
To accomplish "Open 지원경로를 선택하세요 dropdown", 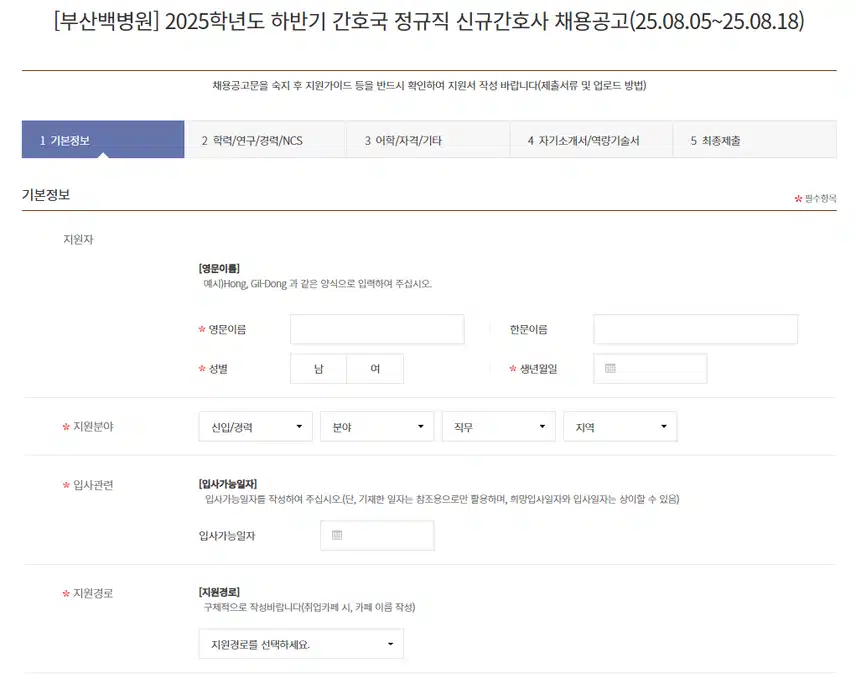I will pos(301,644).
